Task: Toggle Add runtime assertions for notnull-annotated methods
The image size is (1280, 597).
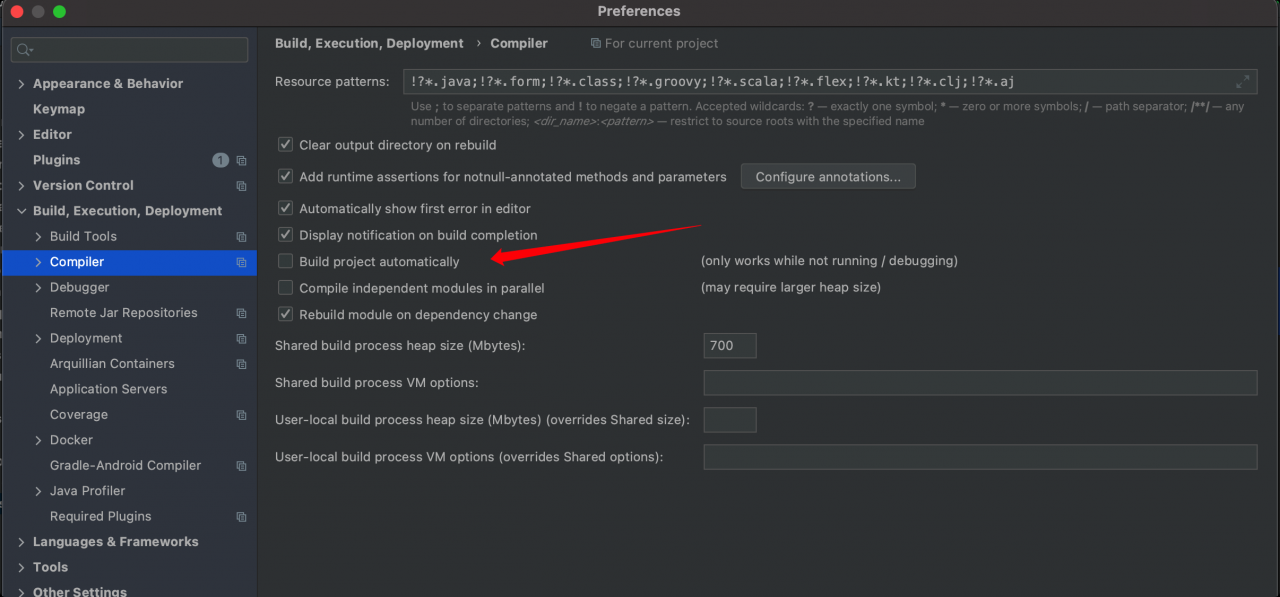Action: tap(286, 177)
